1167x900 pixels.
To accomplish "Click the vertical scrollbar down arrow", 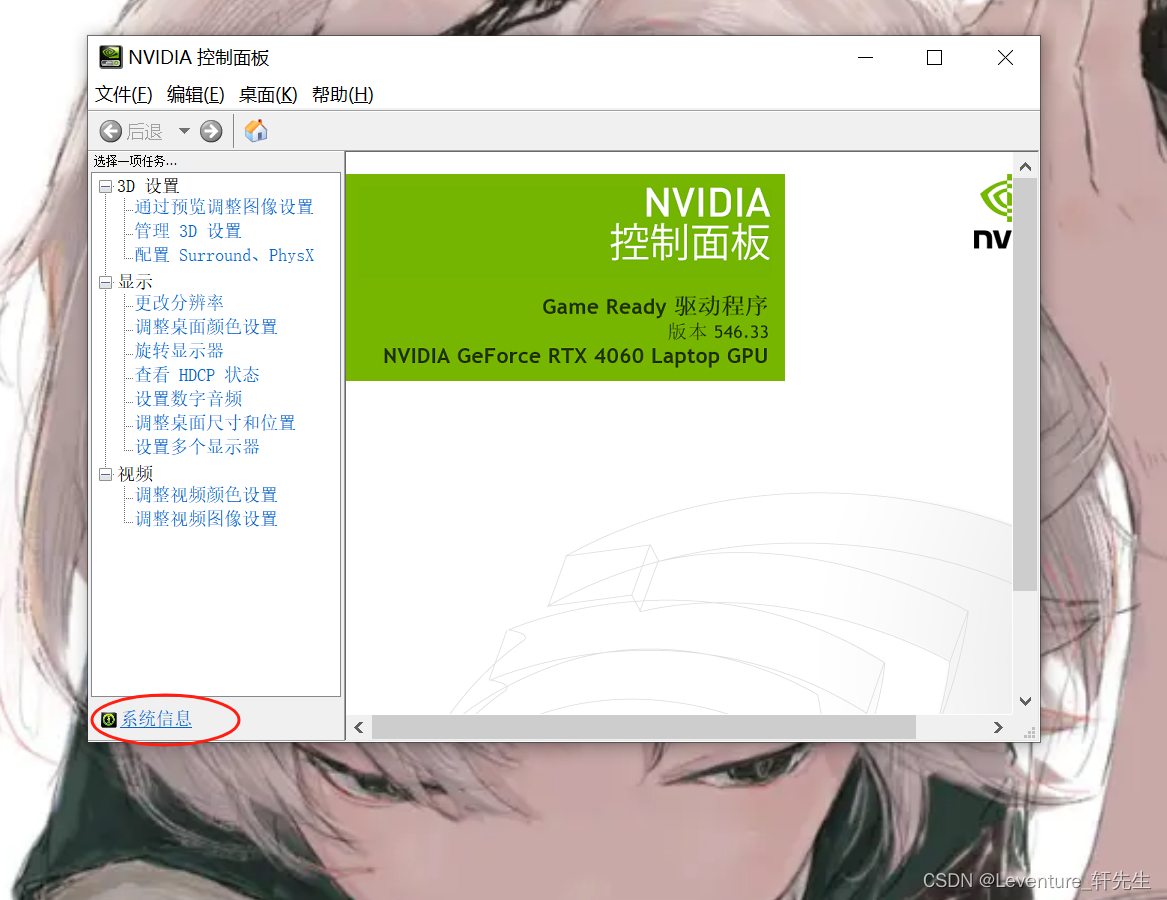I will [1025, 701].
